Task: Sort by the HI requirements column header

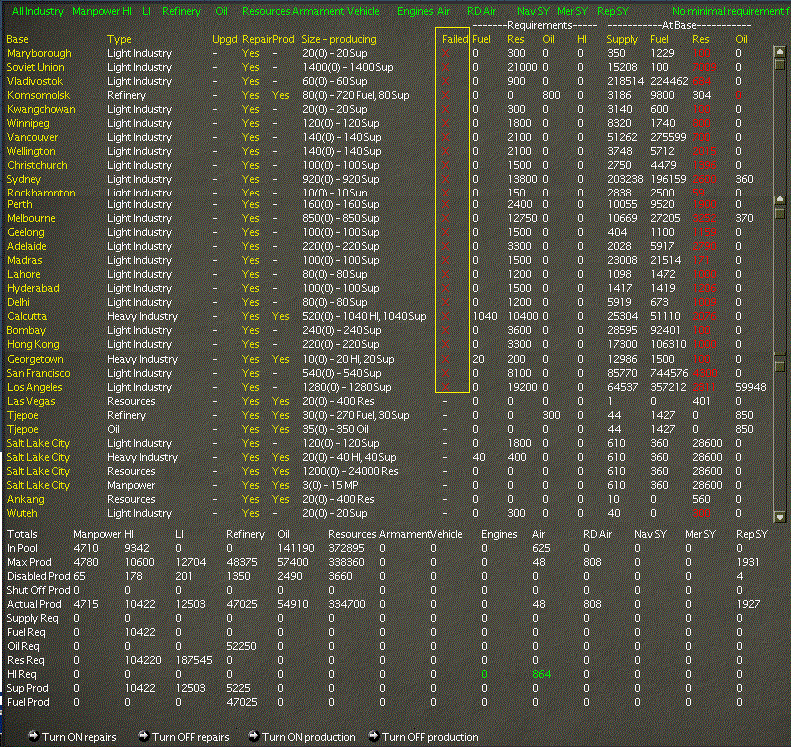Action: [582, 39]
